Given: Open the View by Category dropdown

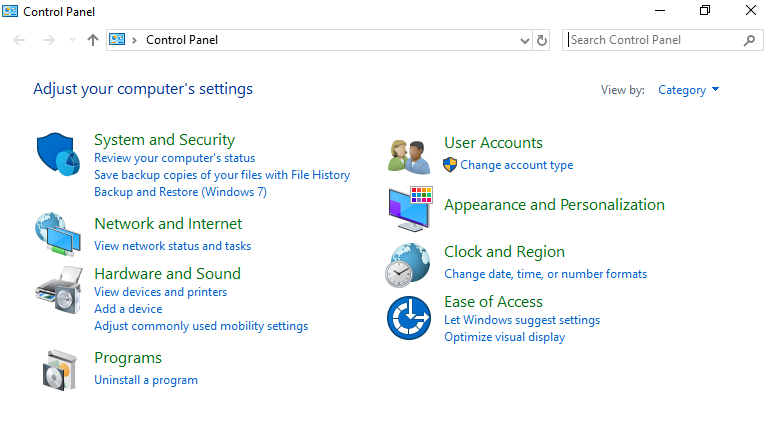Looking at the screenshot, I should pos(688,90).
